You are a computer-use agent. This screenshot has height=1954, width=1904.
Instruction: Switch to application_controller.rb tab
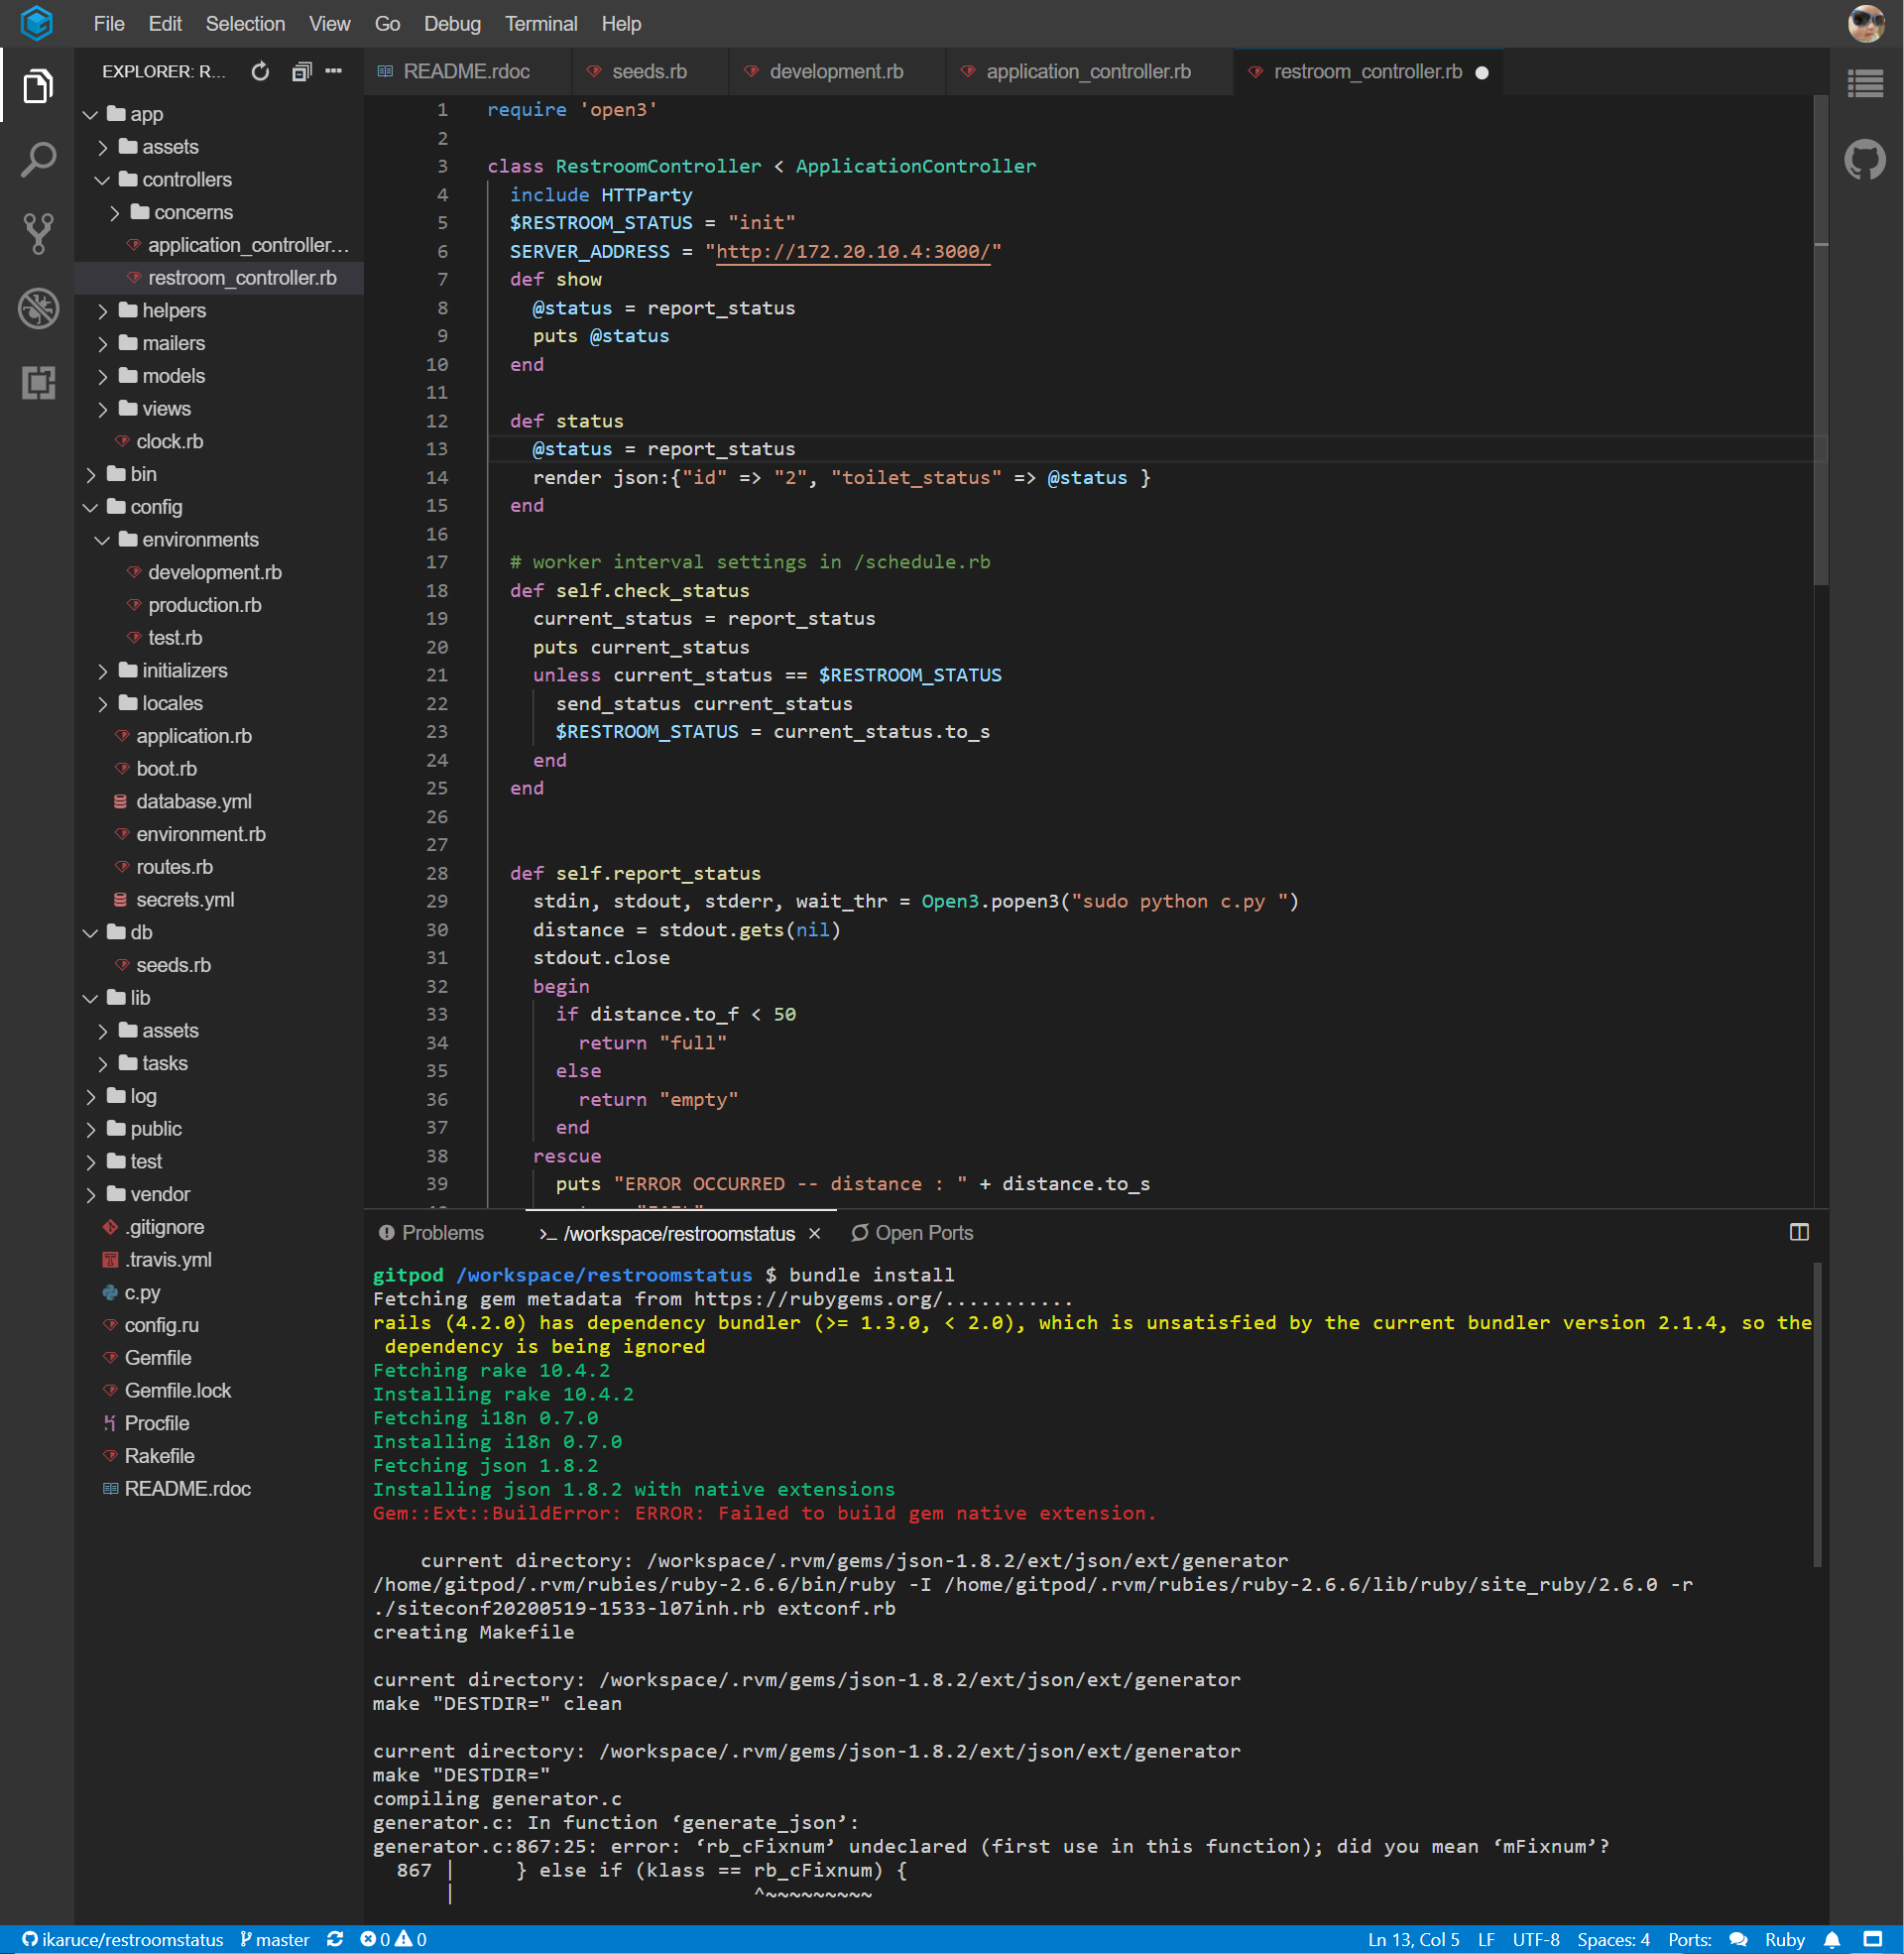click(1087, 71)
